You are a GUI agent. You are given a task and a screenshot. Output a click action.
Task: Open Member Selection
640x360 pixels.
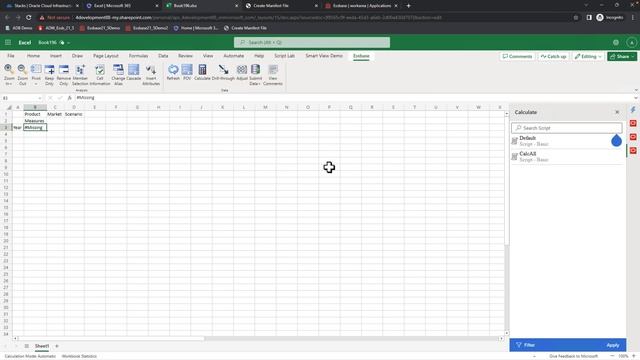point(80,74)
